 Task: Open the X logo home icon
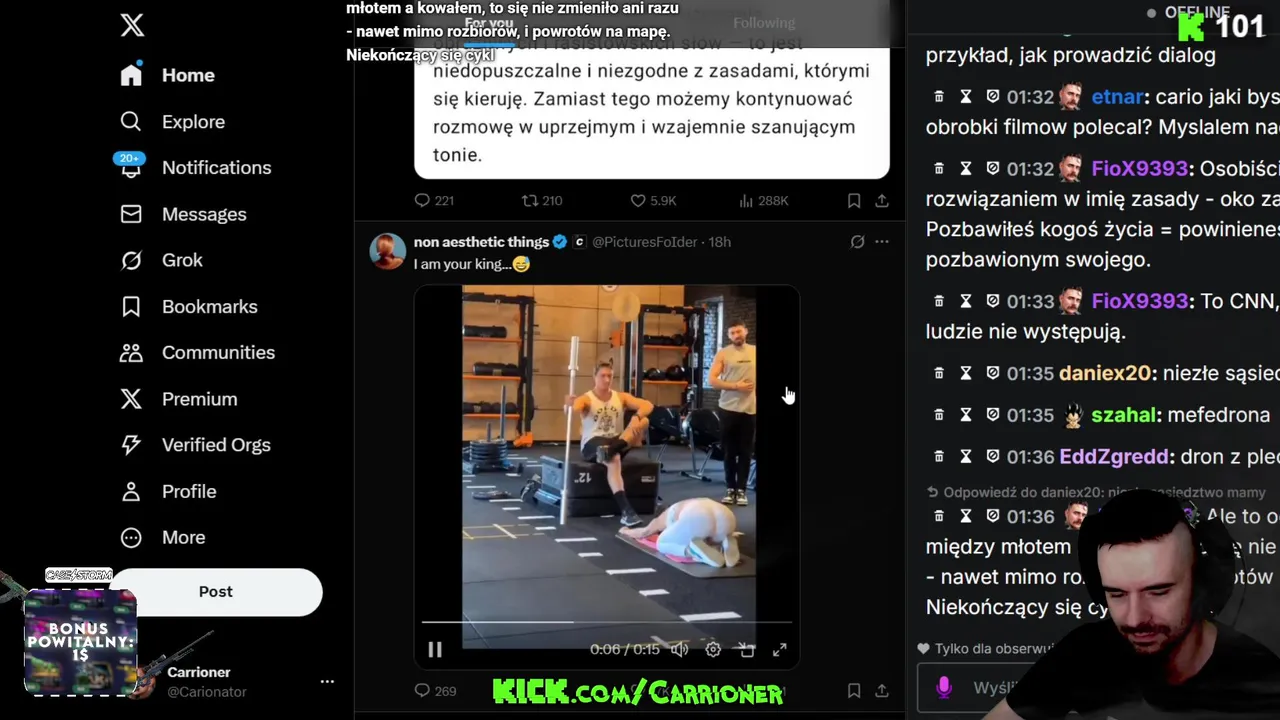point(132,26)
